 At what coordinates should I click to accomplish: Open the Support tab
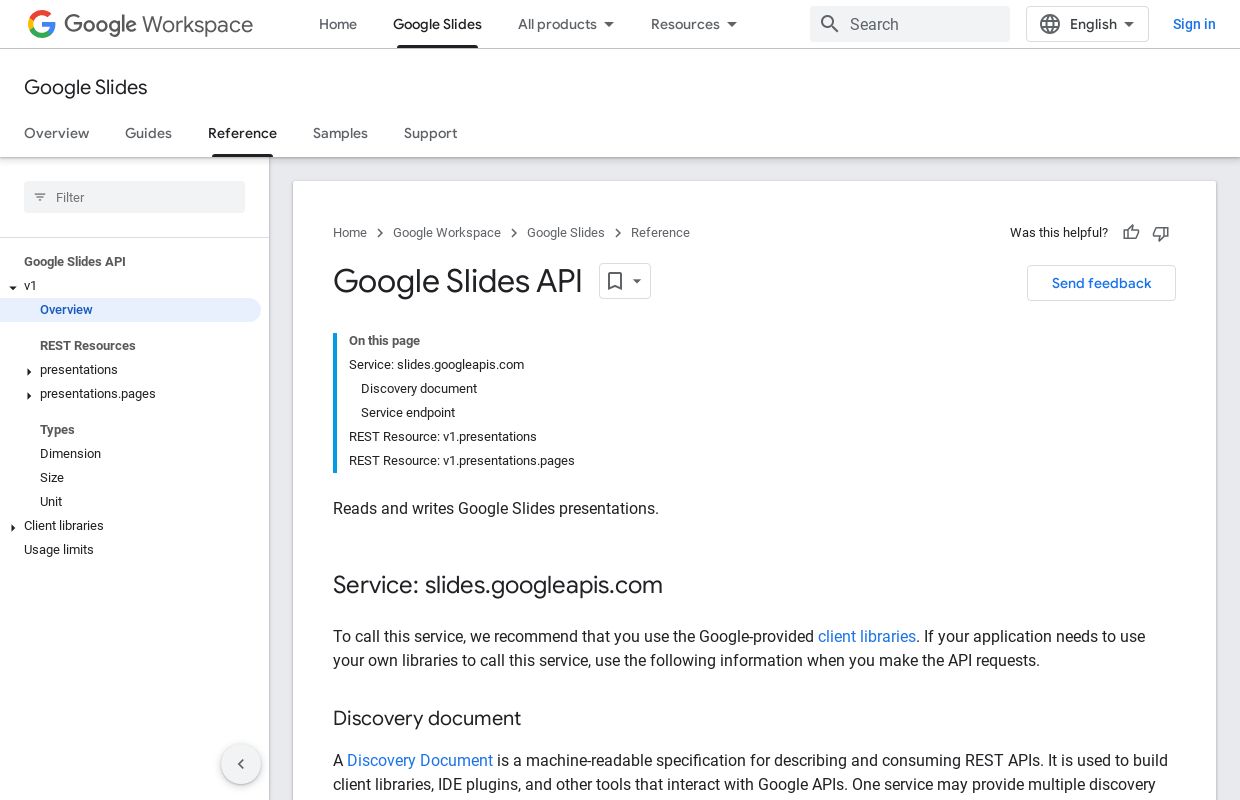click(430, 133)
